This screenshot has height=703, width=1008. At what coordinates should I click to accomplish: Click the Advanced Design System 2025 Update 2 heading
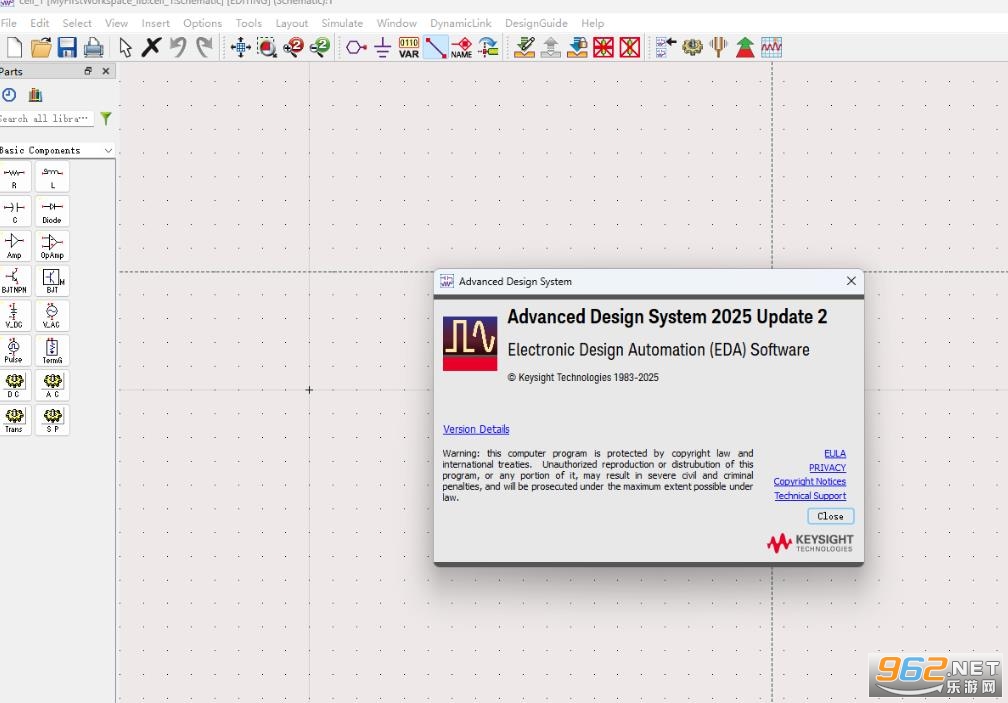[x=667, y=317]
